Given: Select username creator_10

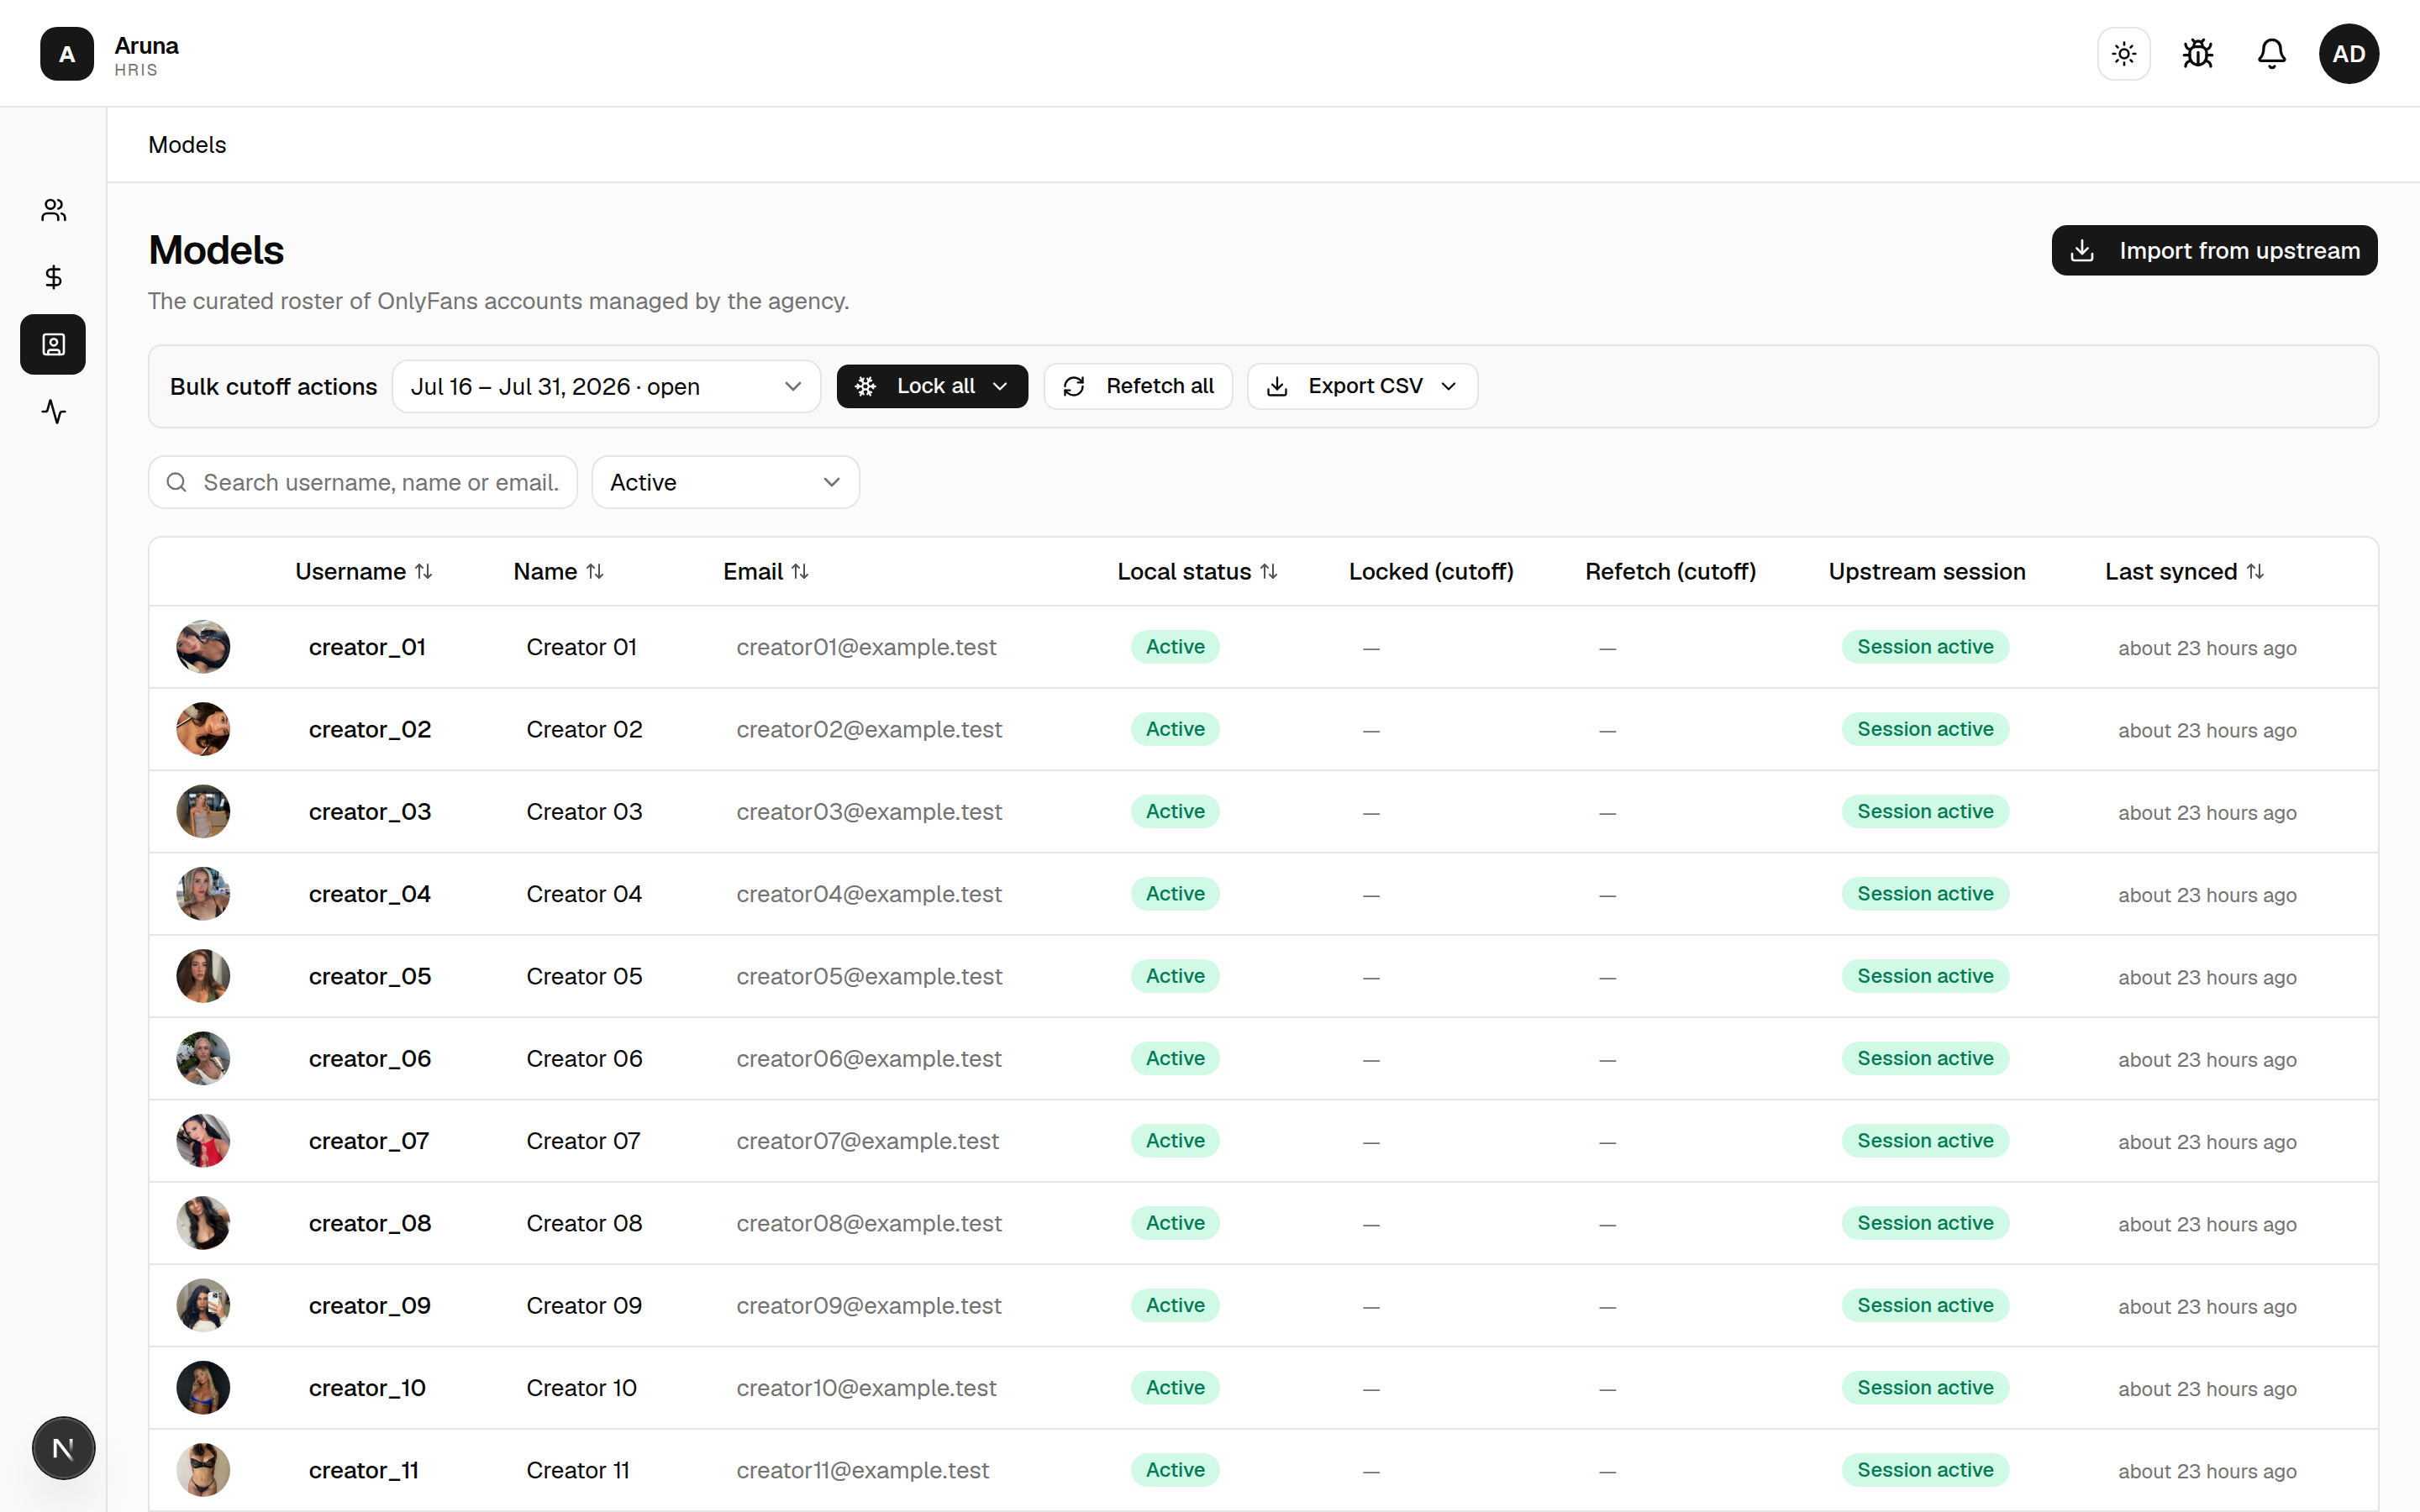Looking at the screenshot, I should tap(367, 1388).
